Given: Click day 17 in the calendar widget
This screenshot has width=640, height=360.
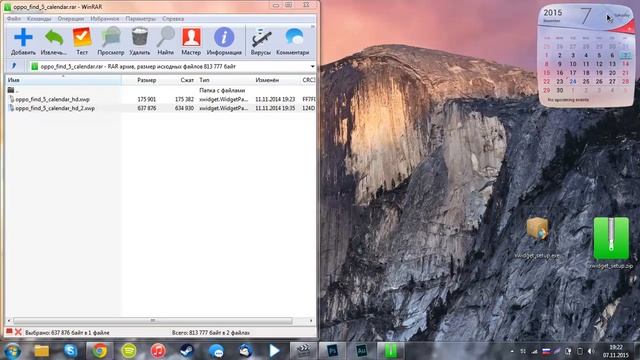Looking at the screenshot, I should point(573,73).
